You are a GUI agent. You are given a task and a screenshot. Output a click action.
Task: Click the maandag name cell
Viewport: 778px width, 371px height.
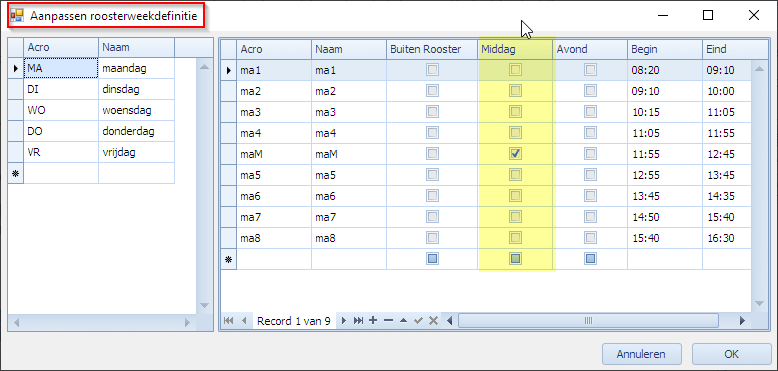click(136, 68)
